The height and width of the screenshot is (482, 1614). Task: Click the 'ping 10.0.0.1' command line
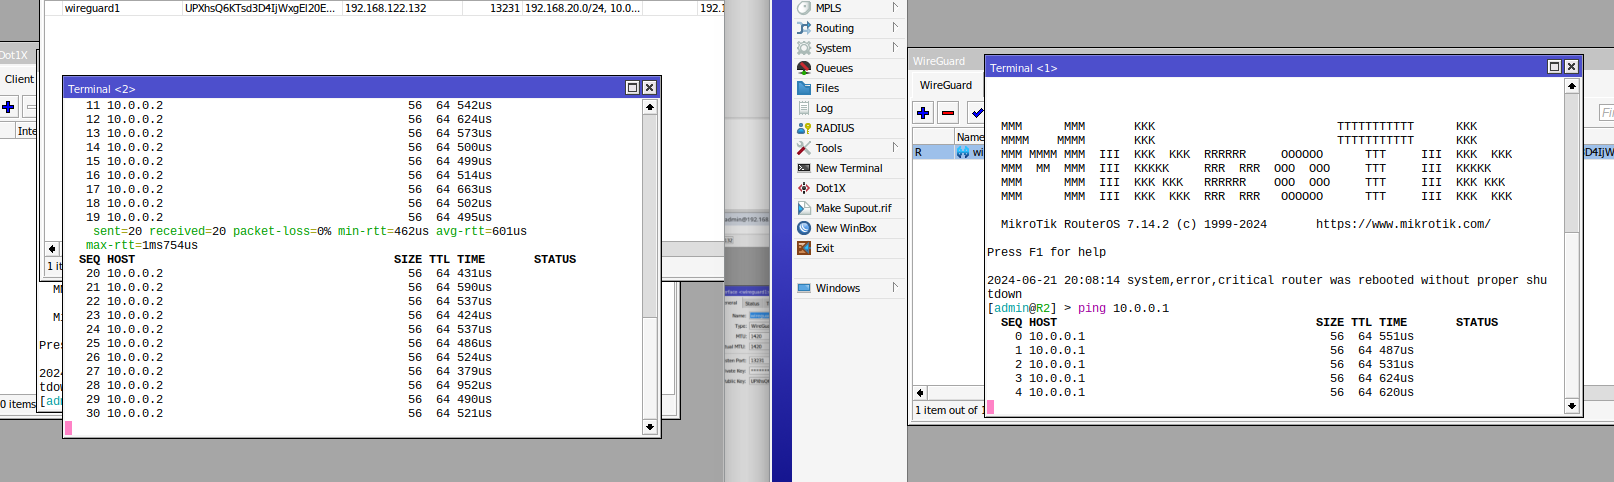pyautogui.click(x=1123, y=308)
